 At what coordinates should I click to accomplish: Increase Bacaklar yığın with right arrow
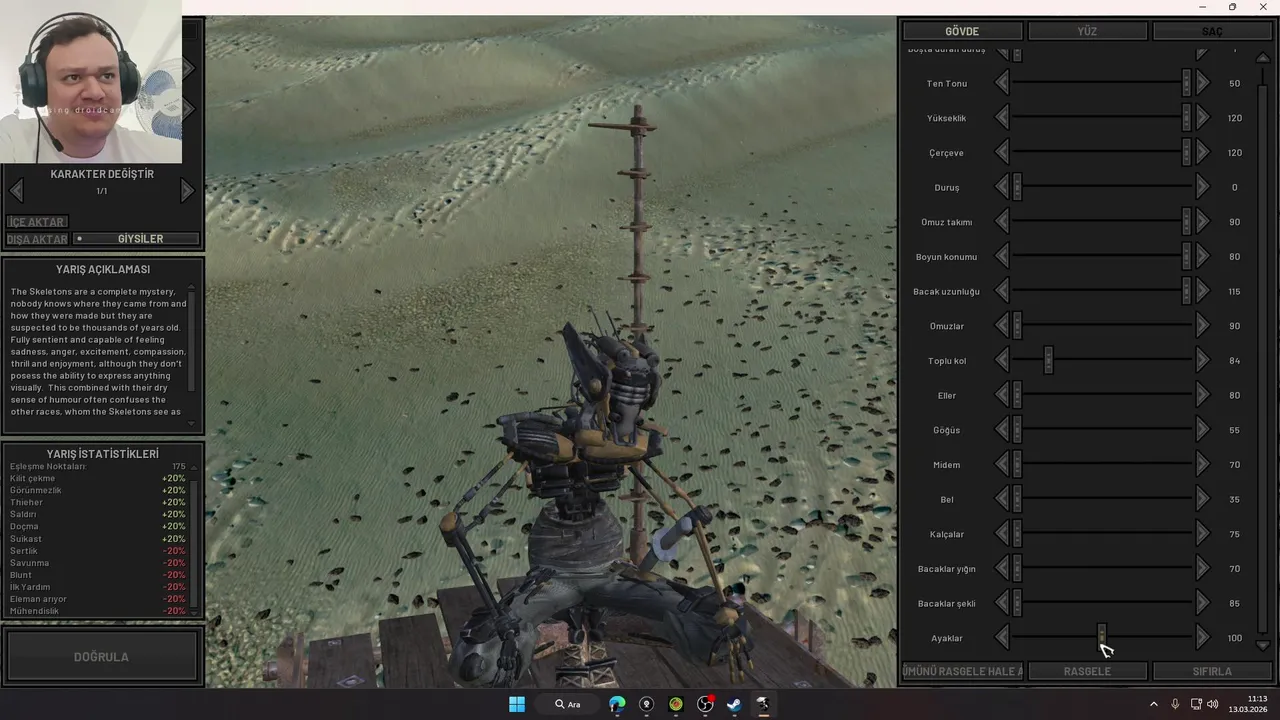coord(1203,568)
